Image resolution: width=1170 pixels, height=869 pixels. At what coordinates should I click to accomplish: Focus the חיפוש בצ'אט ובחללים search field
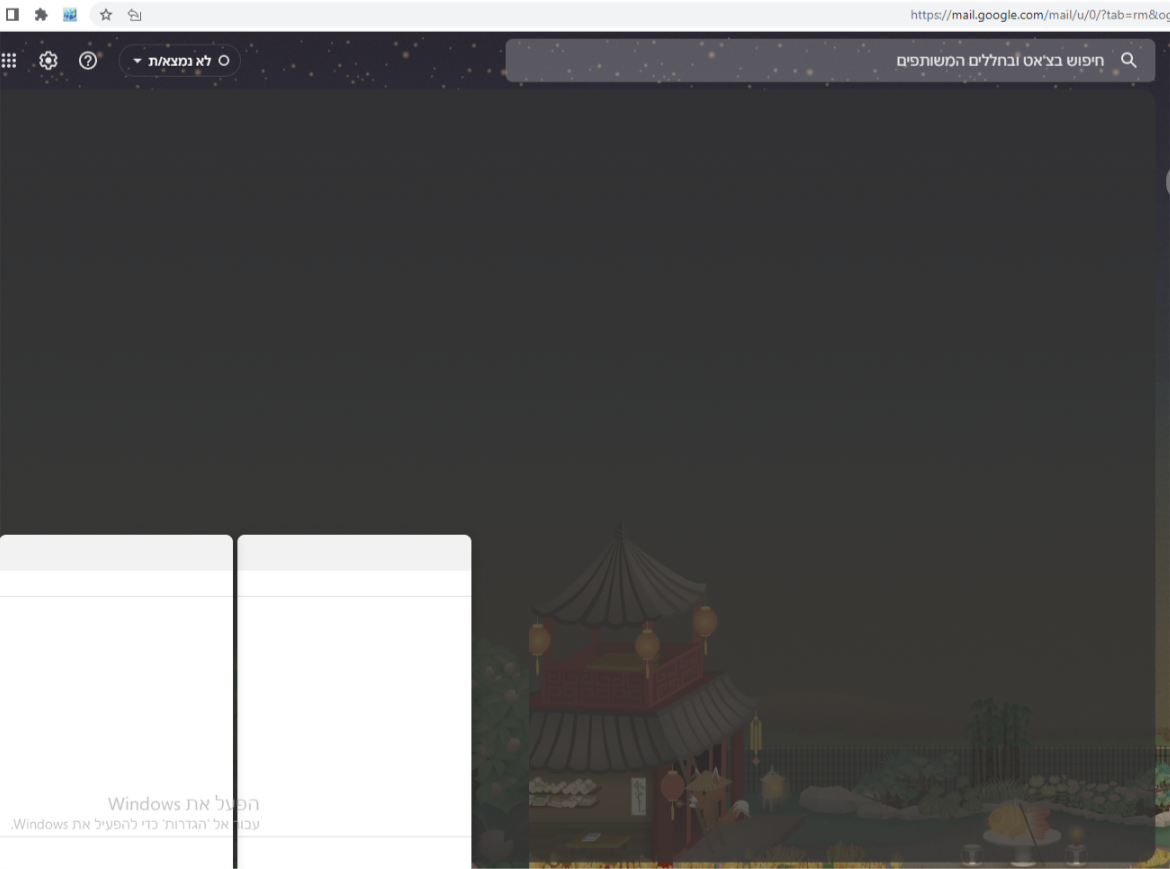(x=830, y=60)
